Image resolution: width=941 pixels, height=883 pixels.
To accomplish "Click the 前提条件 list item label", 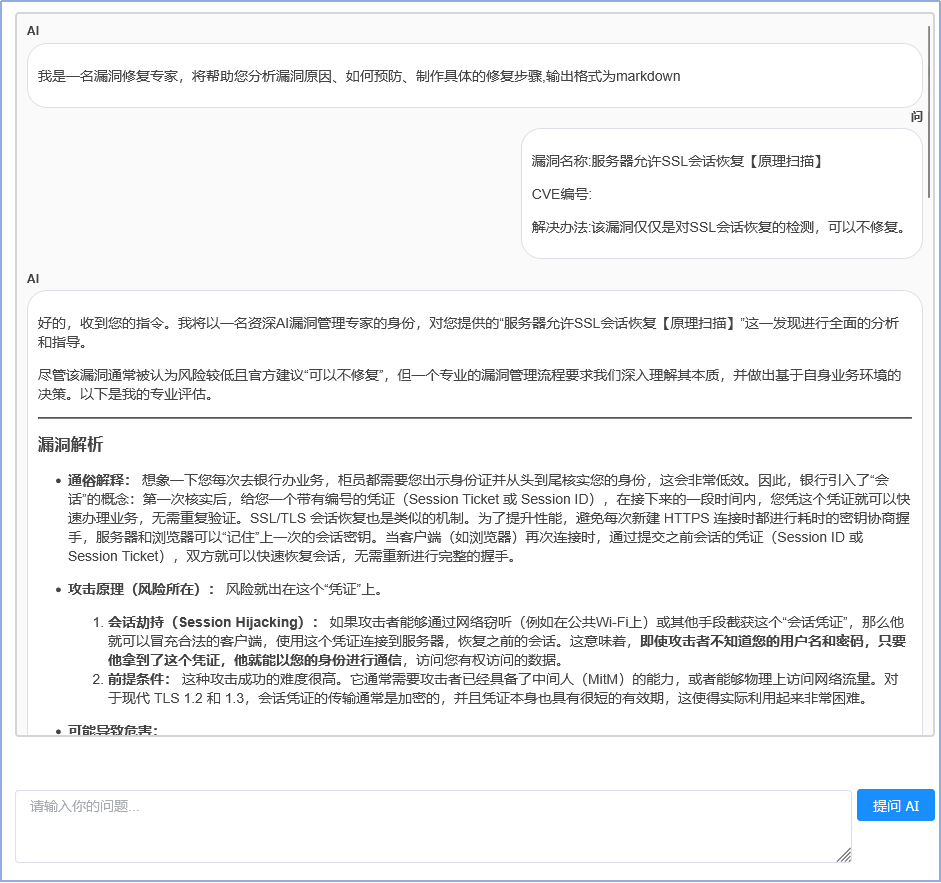I will point(139,680).
